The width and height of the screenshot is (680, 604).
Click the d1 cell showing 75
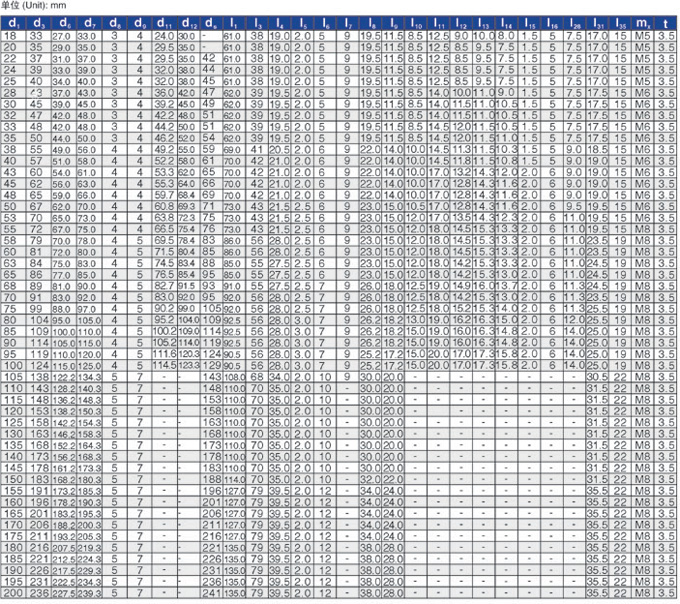coord(11,309)
